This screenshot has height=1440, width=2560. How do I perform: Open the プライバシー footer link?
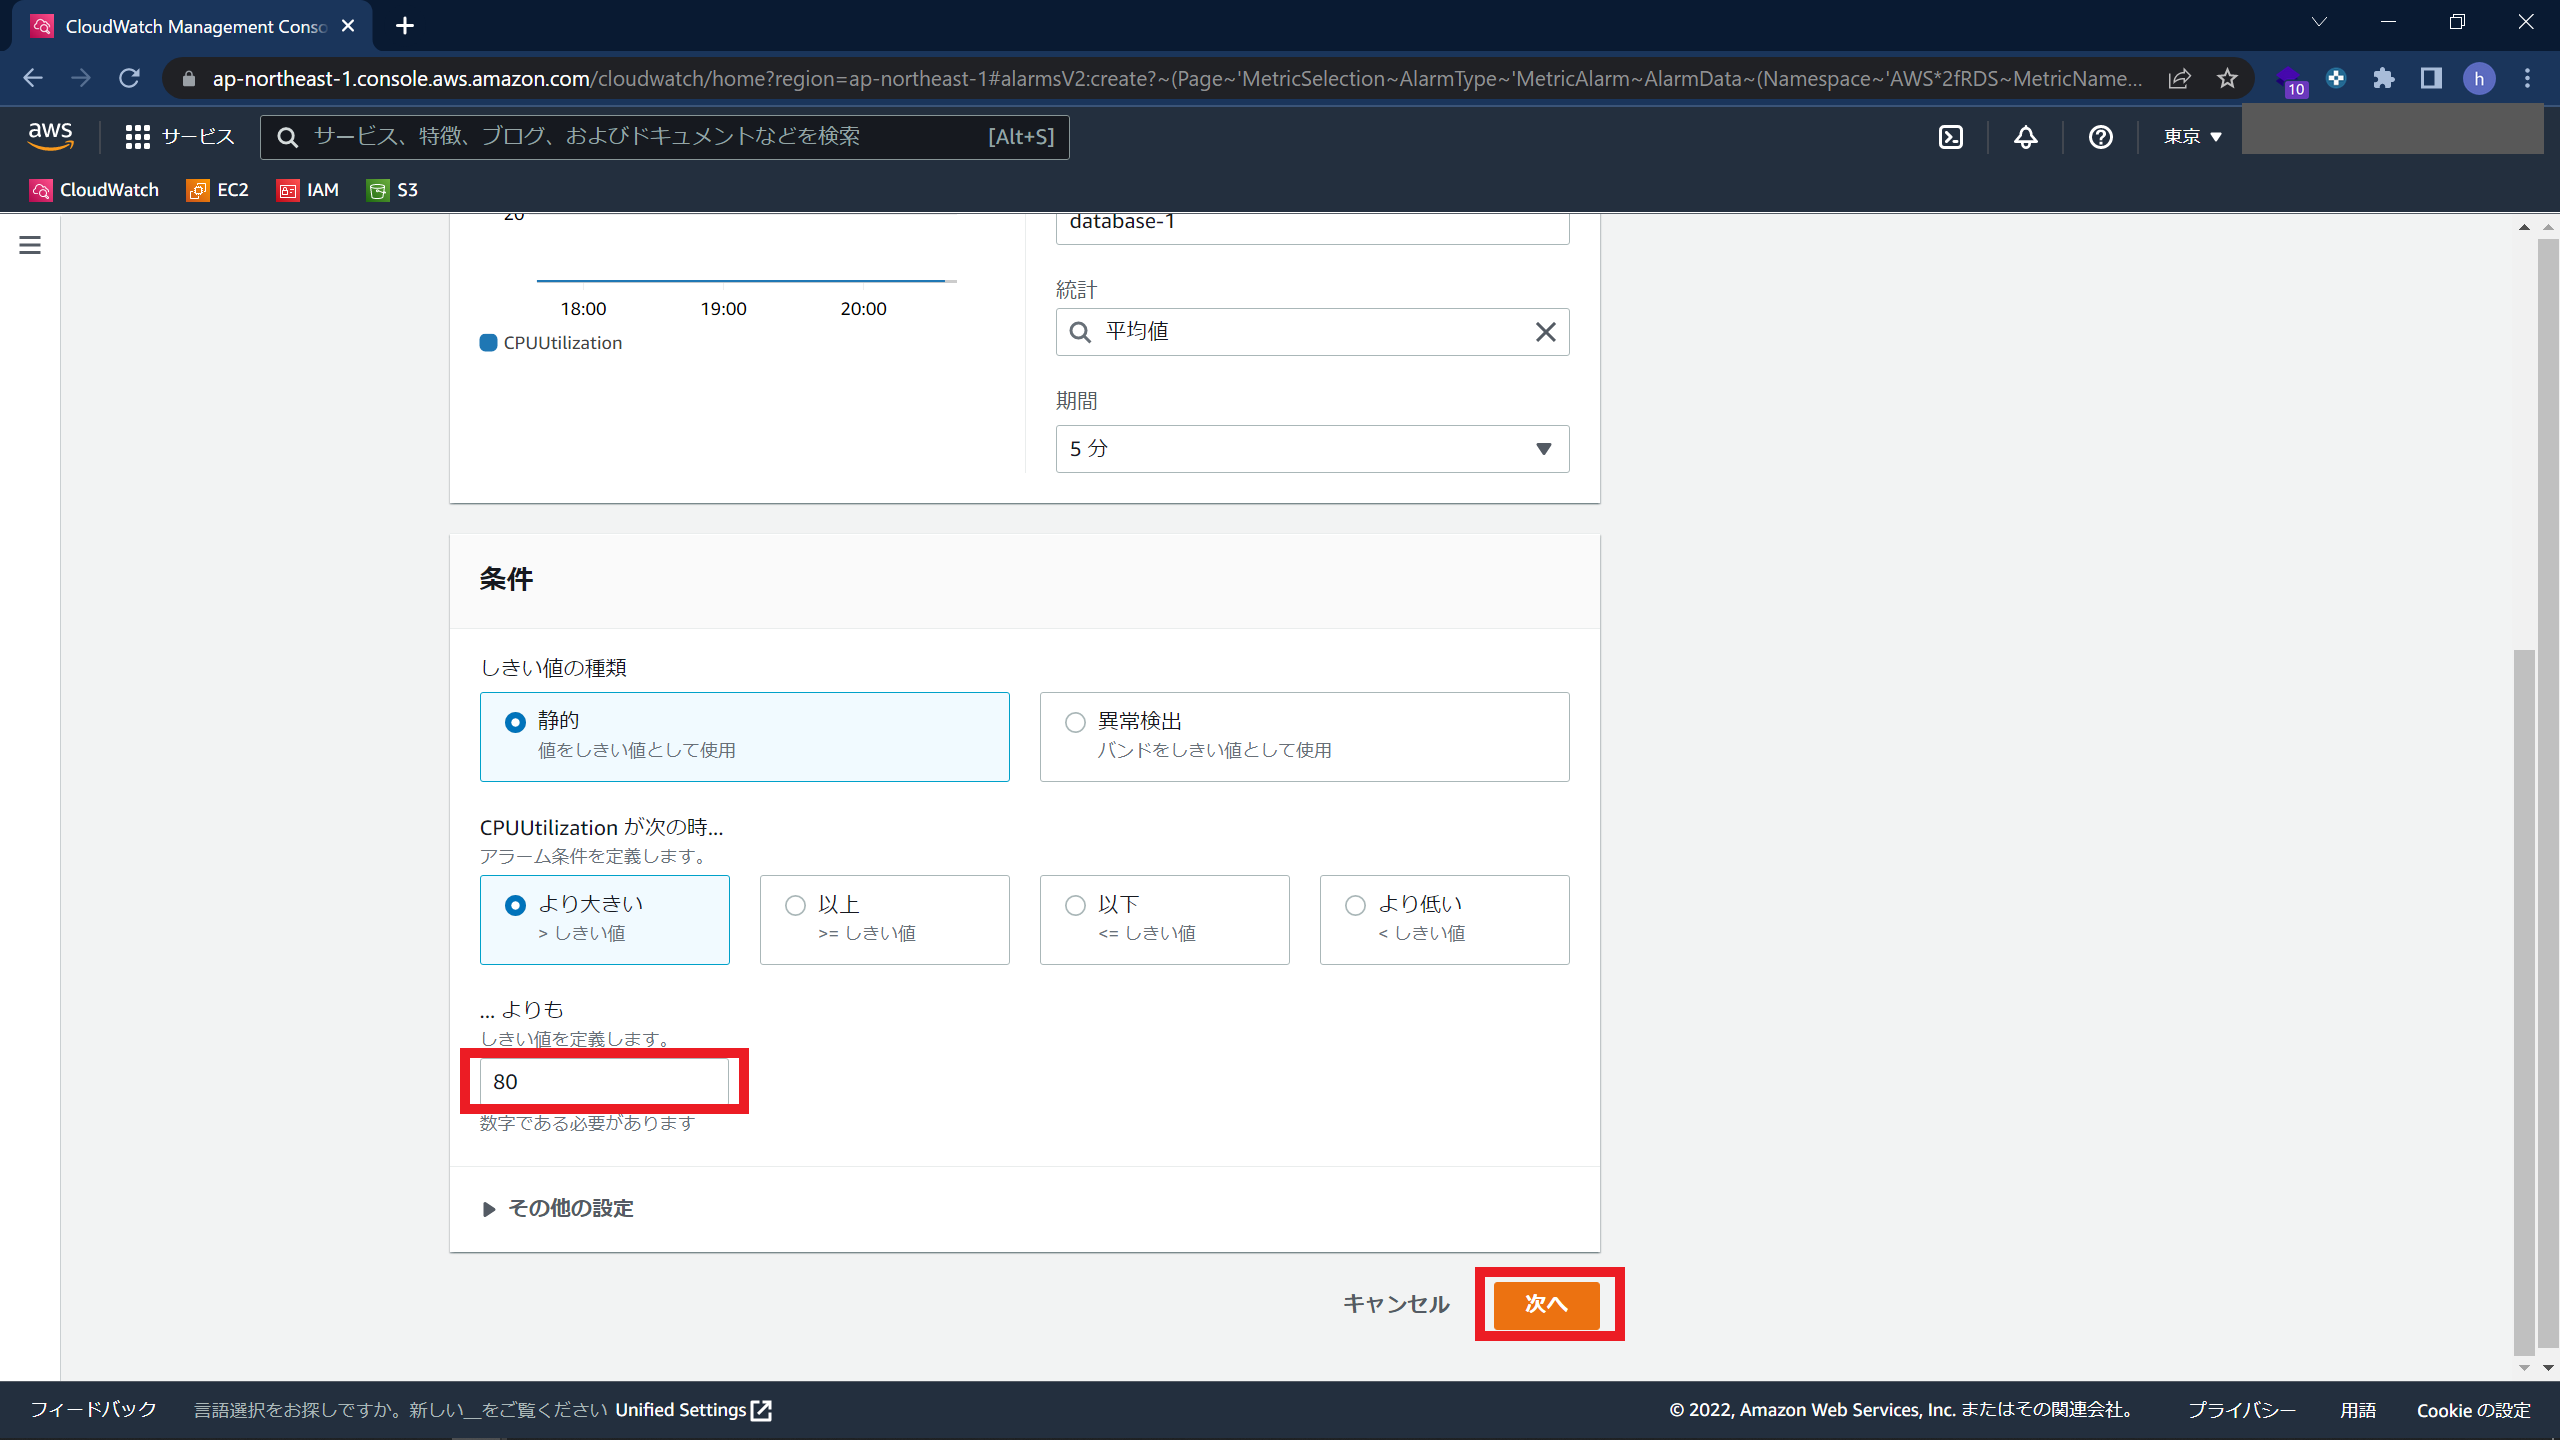[x=2241, y=1410]
